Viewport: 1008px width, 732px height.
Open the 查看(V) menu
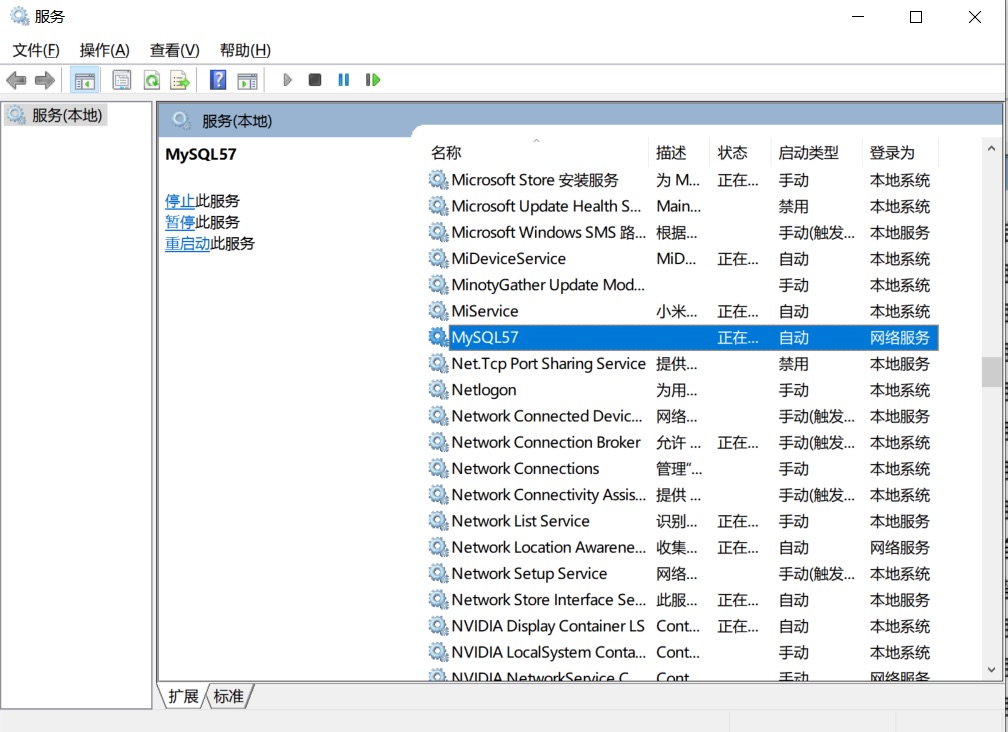point(174,50)
